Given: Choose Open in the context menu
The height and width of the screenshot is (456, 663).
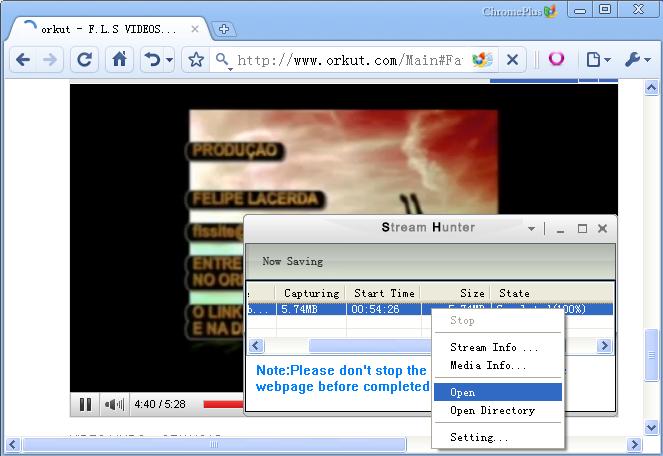Looking at the screenshot, I should point(498,392).
